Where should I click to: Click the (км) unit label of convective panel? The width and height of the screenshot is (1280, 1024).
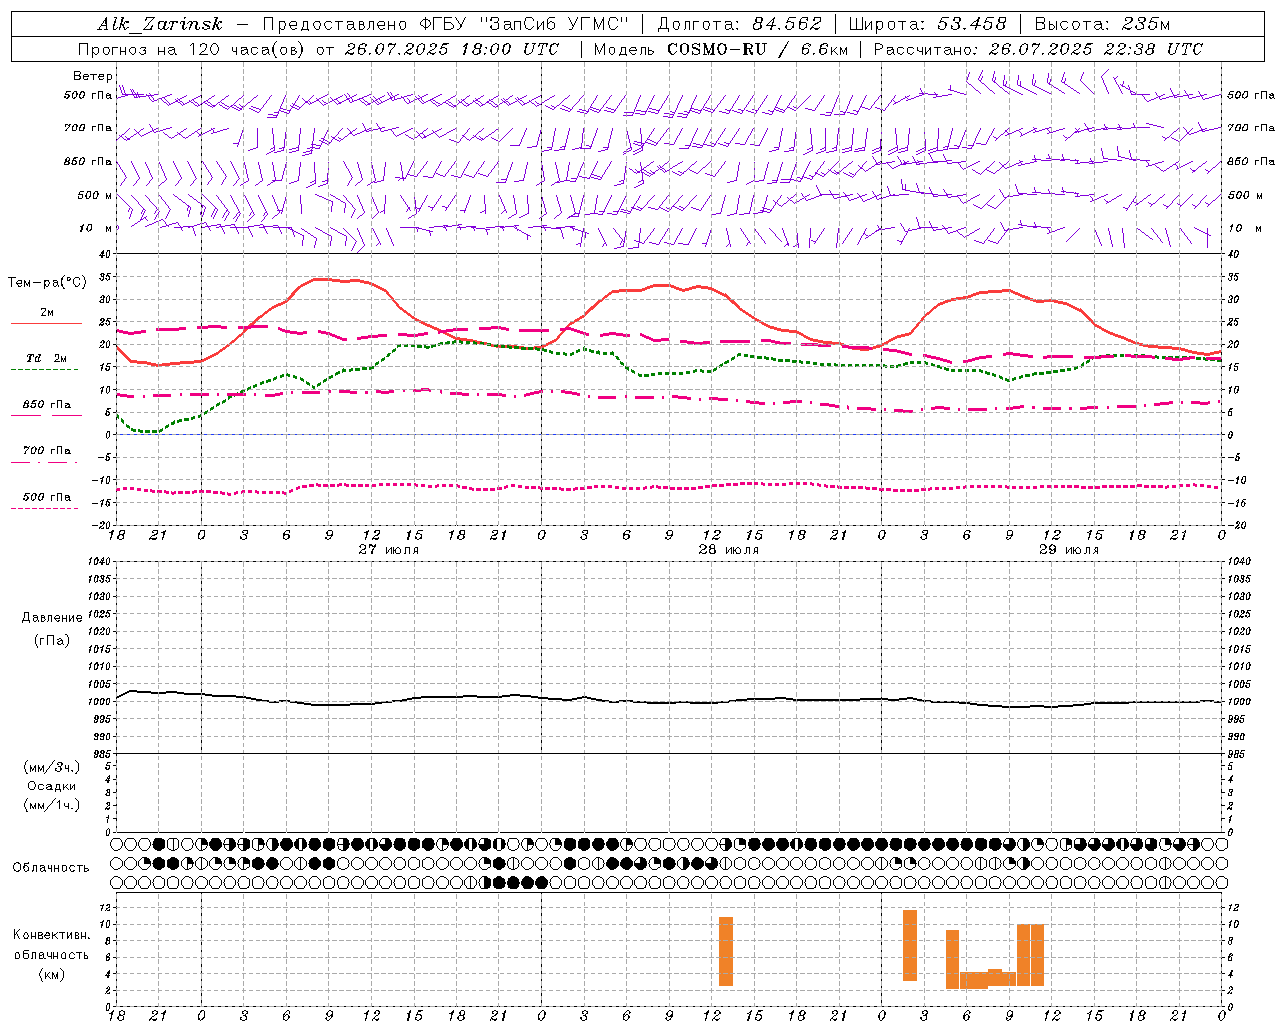[x=52, y=974]
